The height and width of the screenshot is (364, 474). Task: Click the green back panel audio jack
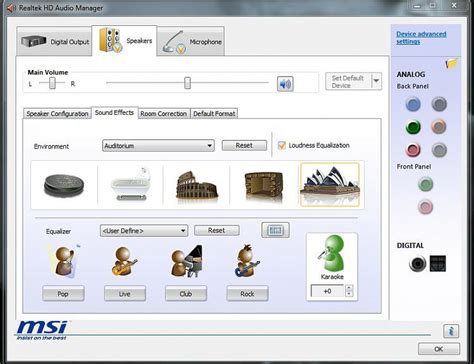[413, 127]
